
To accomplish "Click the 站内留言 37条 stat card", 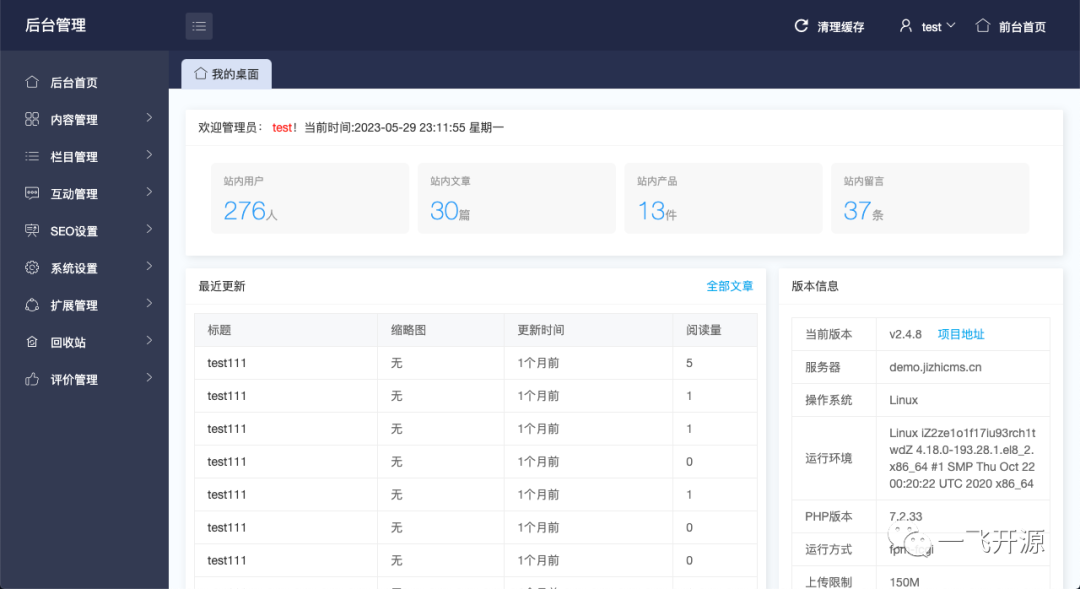I will [x=930, y=198].
